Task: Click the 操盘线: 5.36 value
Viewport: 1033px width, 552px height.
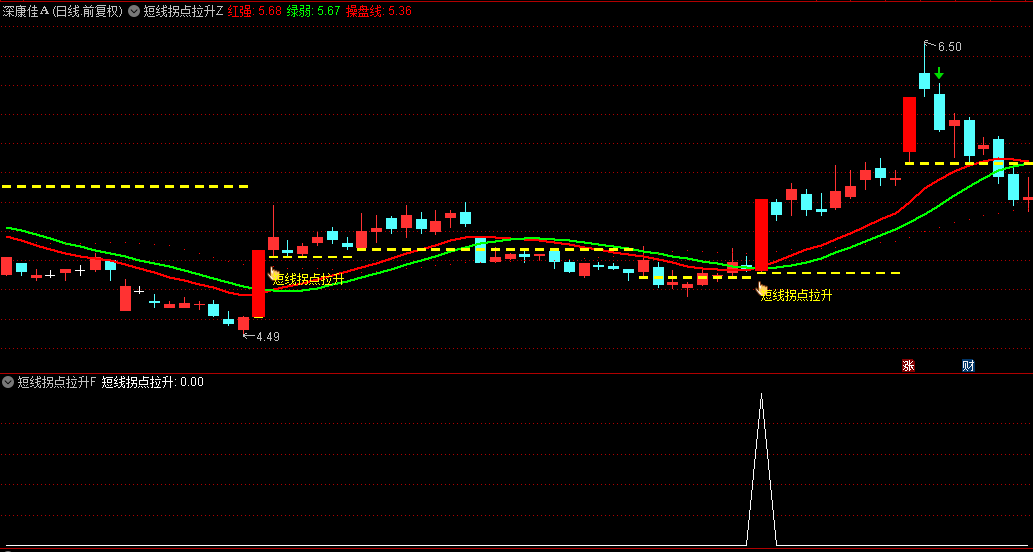Action: coord(379,11)
